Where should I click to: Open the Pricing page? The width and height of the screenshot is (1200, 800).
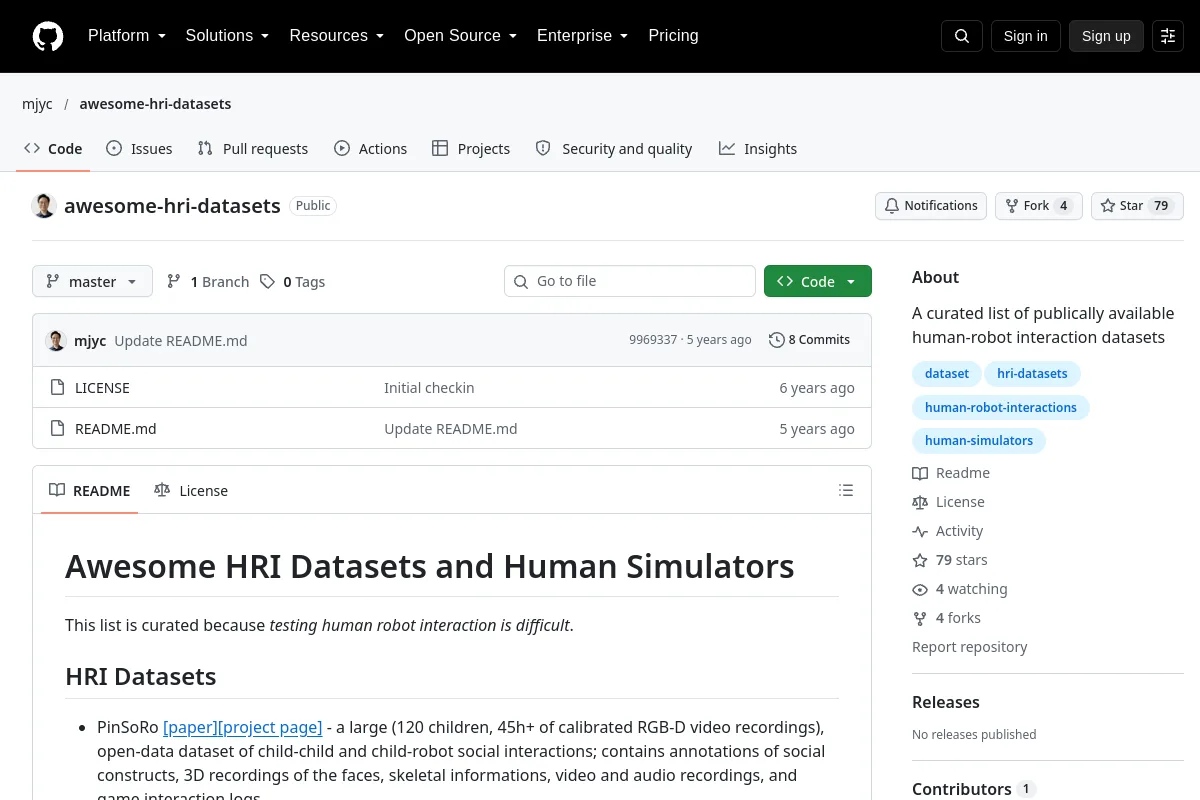coord(673,36)
